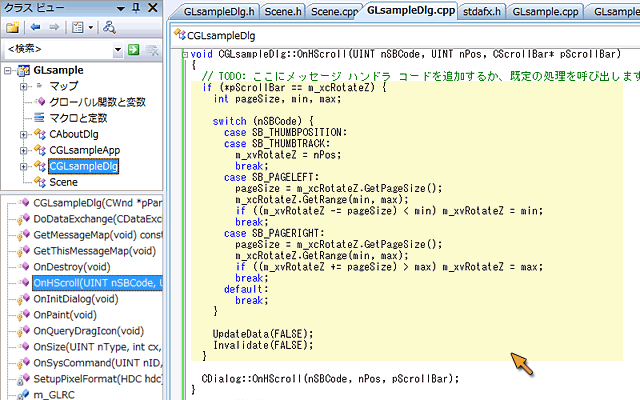Select the マップ tree item

[63, 86]
